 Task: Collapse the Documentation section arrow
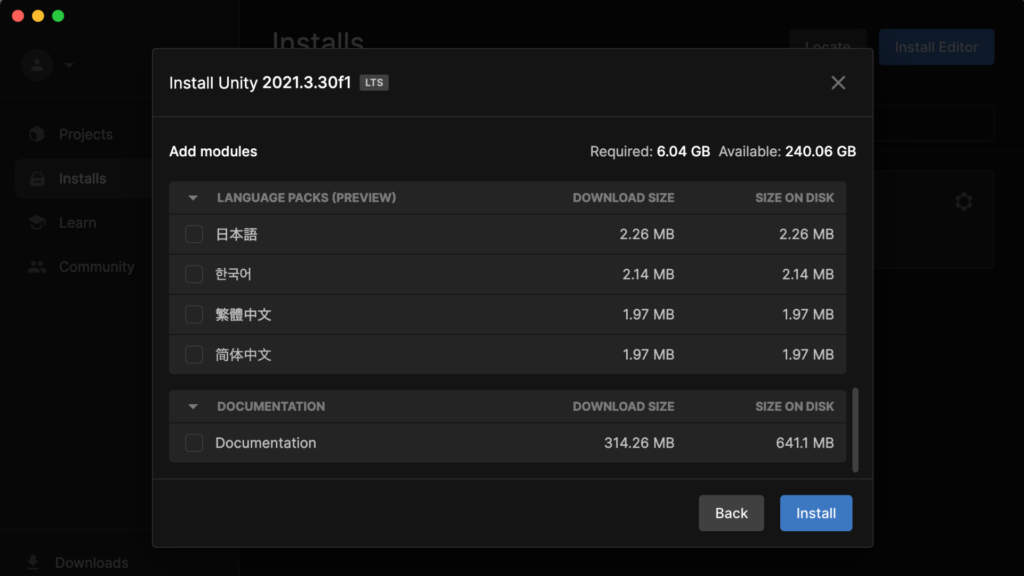pos(193,406)
